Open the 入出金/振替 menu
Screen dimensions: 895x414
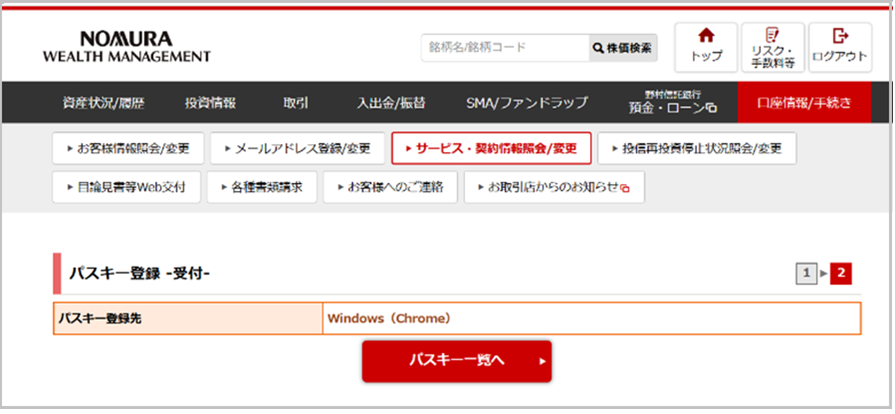(x=391, y=103)
